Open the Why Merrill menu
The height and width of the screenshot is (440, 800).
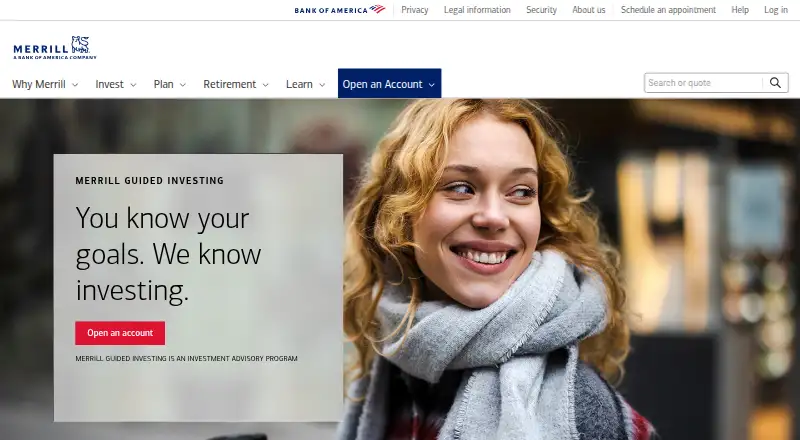click(45, 84)
